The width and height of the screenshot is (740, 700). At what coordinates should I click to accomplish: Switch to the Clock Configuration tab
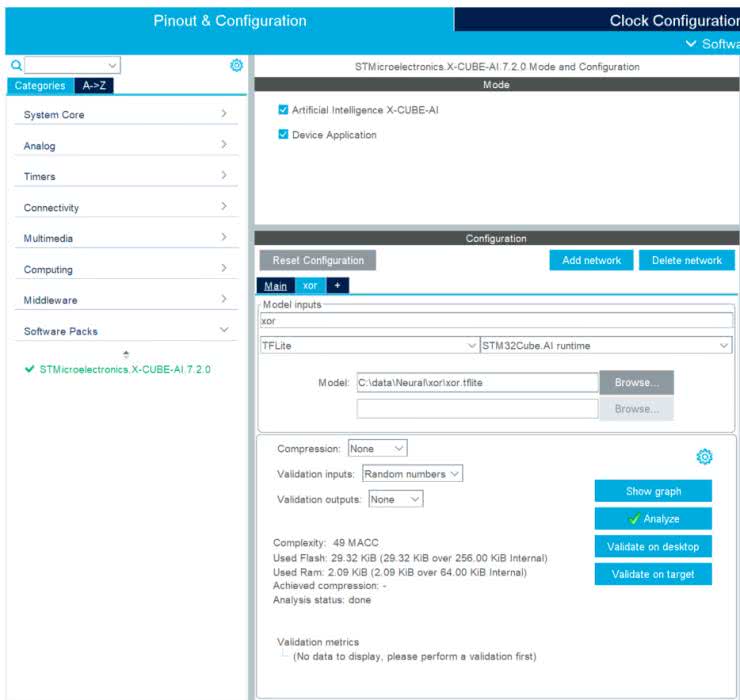(660, 20)
